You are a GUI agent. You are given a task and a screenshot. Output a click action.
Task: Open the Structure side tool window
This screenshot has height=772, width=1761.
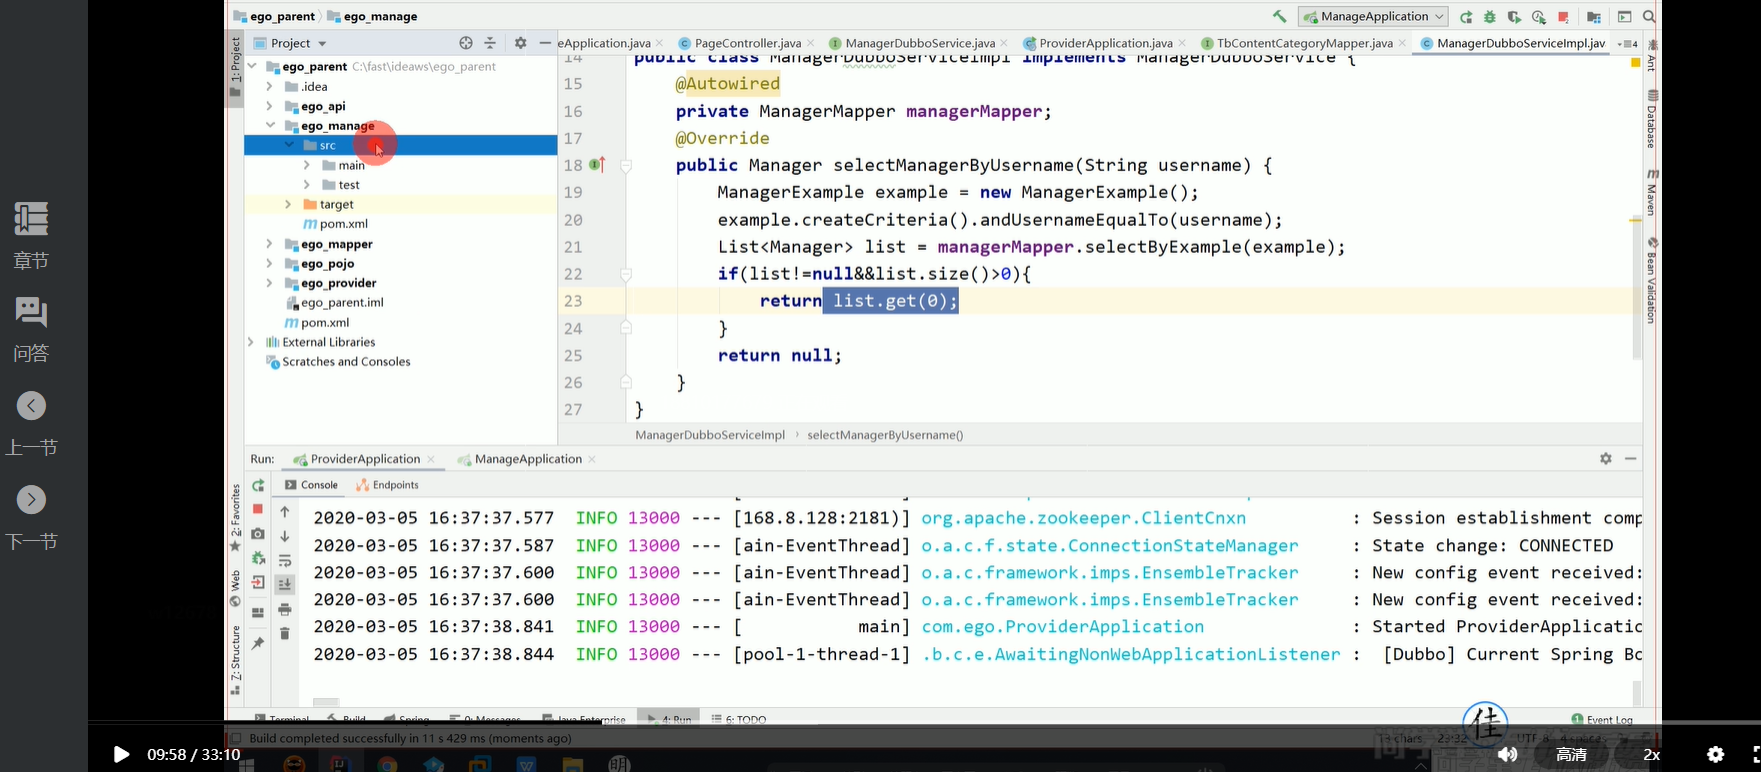point(236,660)
